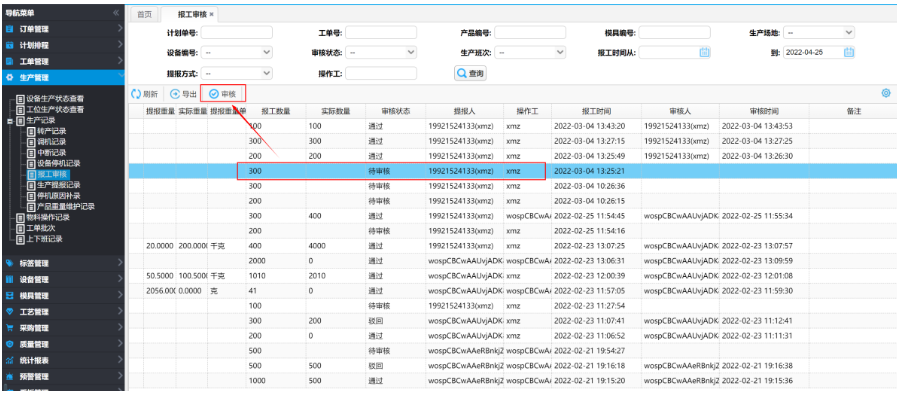
Task: Expand the 模具管理 menu chevron
Action: [119, 295]
